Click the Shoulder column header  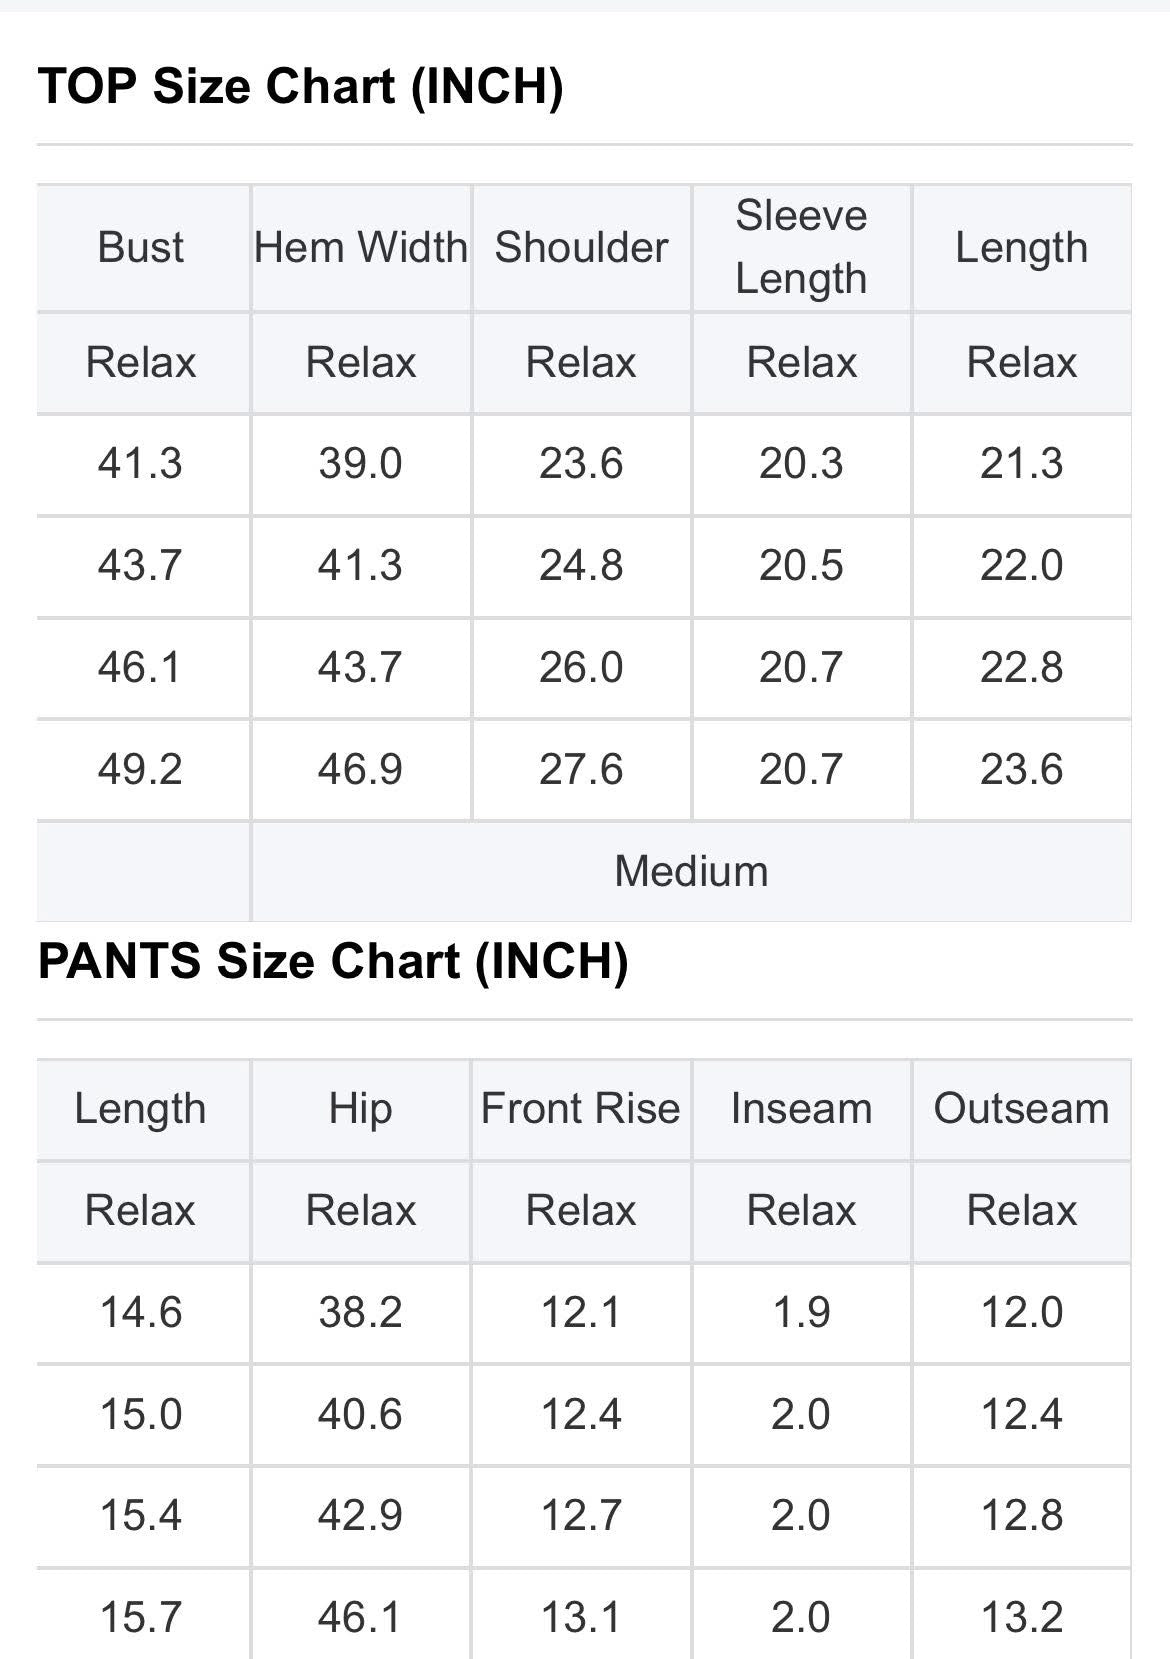(x=581, y=247)
